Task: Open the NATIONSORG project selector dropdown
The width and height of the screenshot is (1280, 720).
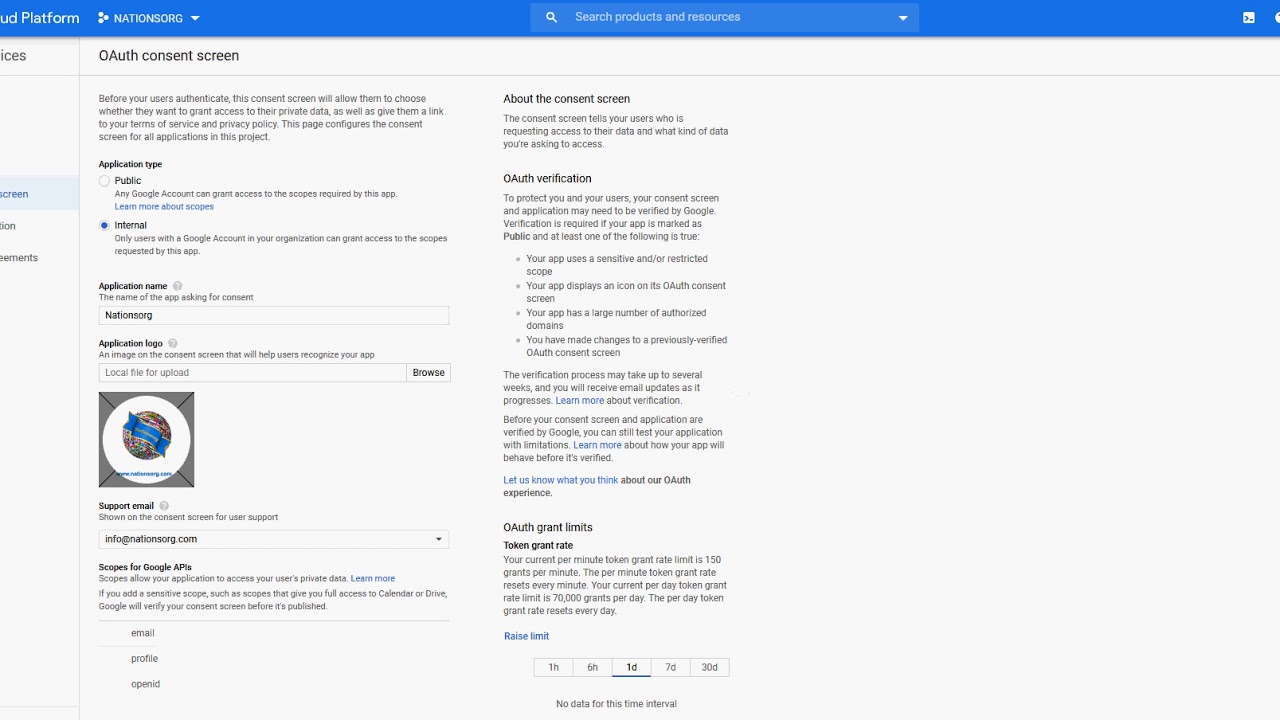Action: (149, 18)
